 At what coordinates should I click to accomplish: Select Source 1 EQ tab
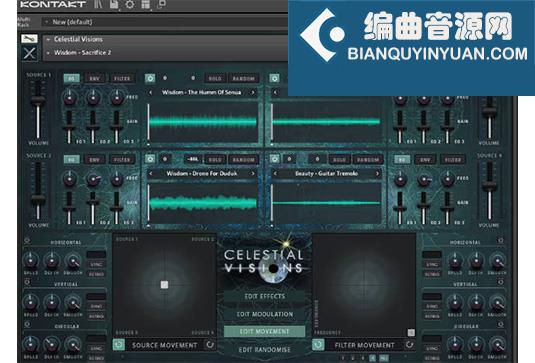(x=72, y=79)
